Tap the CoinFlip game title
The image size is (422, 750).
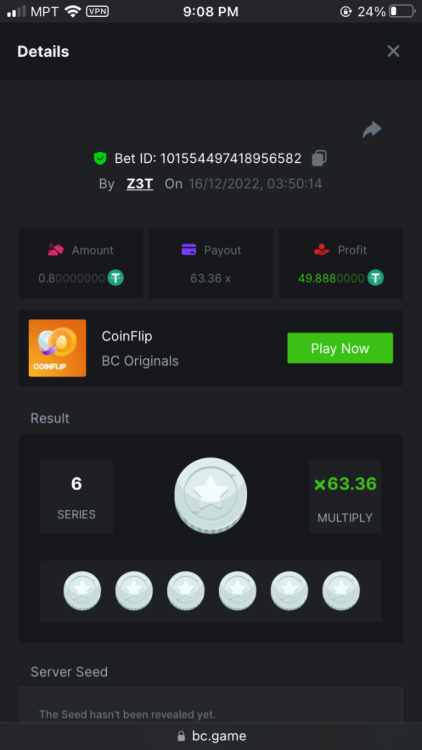[127, 336]
